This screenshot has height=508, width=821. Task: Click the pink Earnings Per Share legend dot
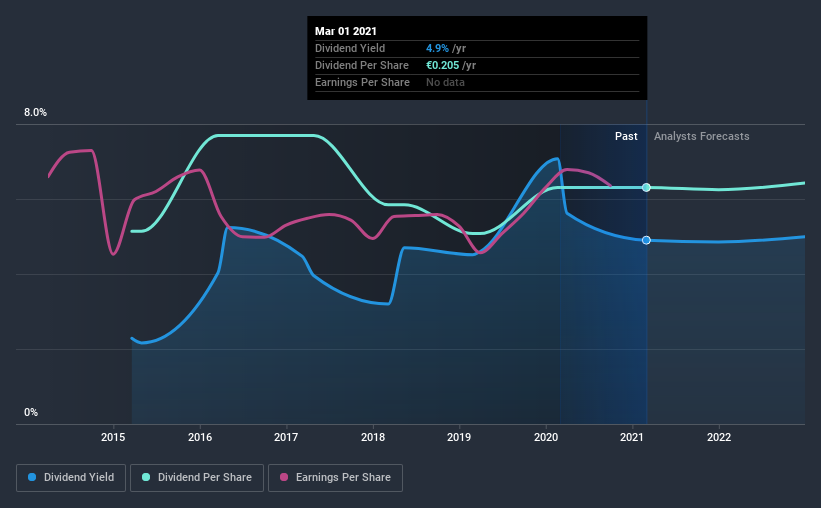[x=284, y=477]
